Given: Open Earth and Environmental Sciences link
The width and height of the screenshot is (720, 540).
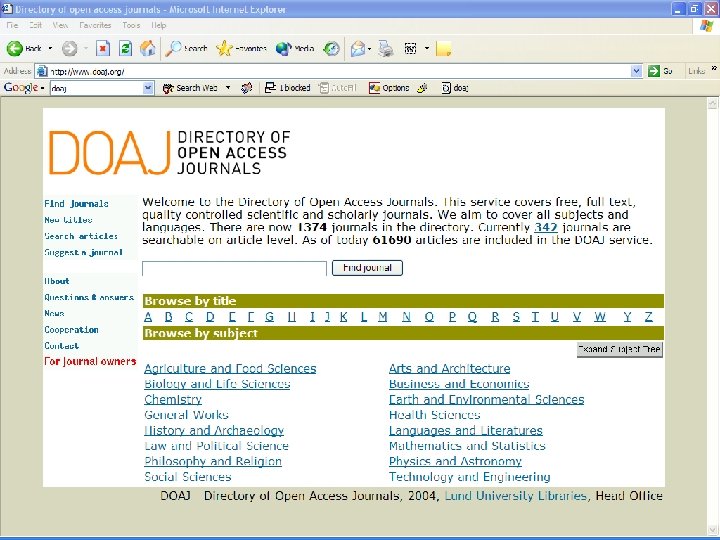Looking at the screenshot, I should pyautogui.click(x=486, y=399).
